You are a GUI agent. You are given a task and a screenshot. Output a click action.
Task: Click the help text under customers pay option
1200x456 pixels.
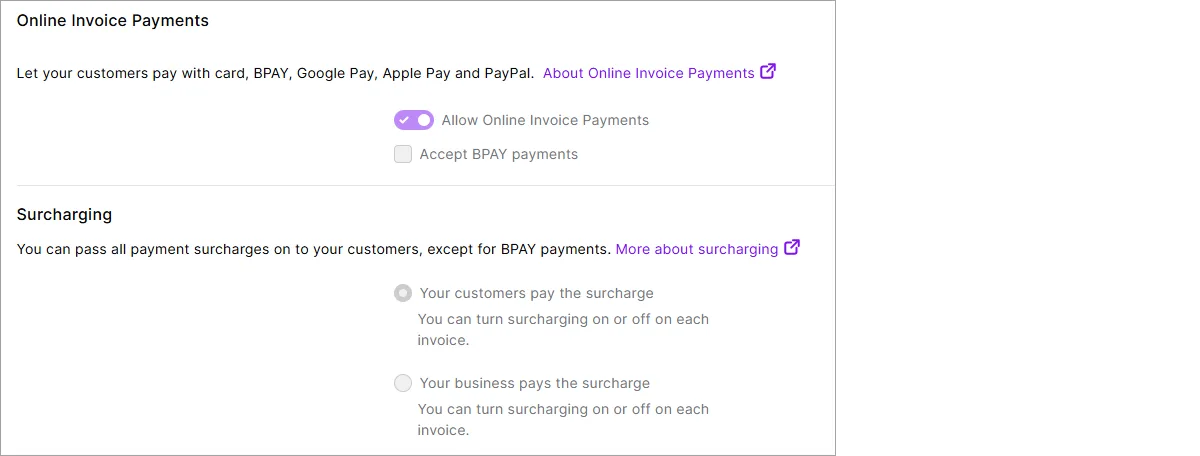(563, 330)
